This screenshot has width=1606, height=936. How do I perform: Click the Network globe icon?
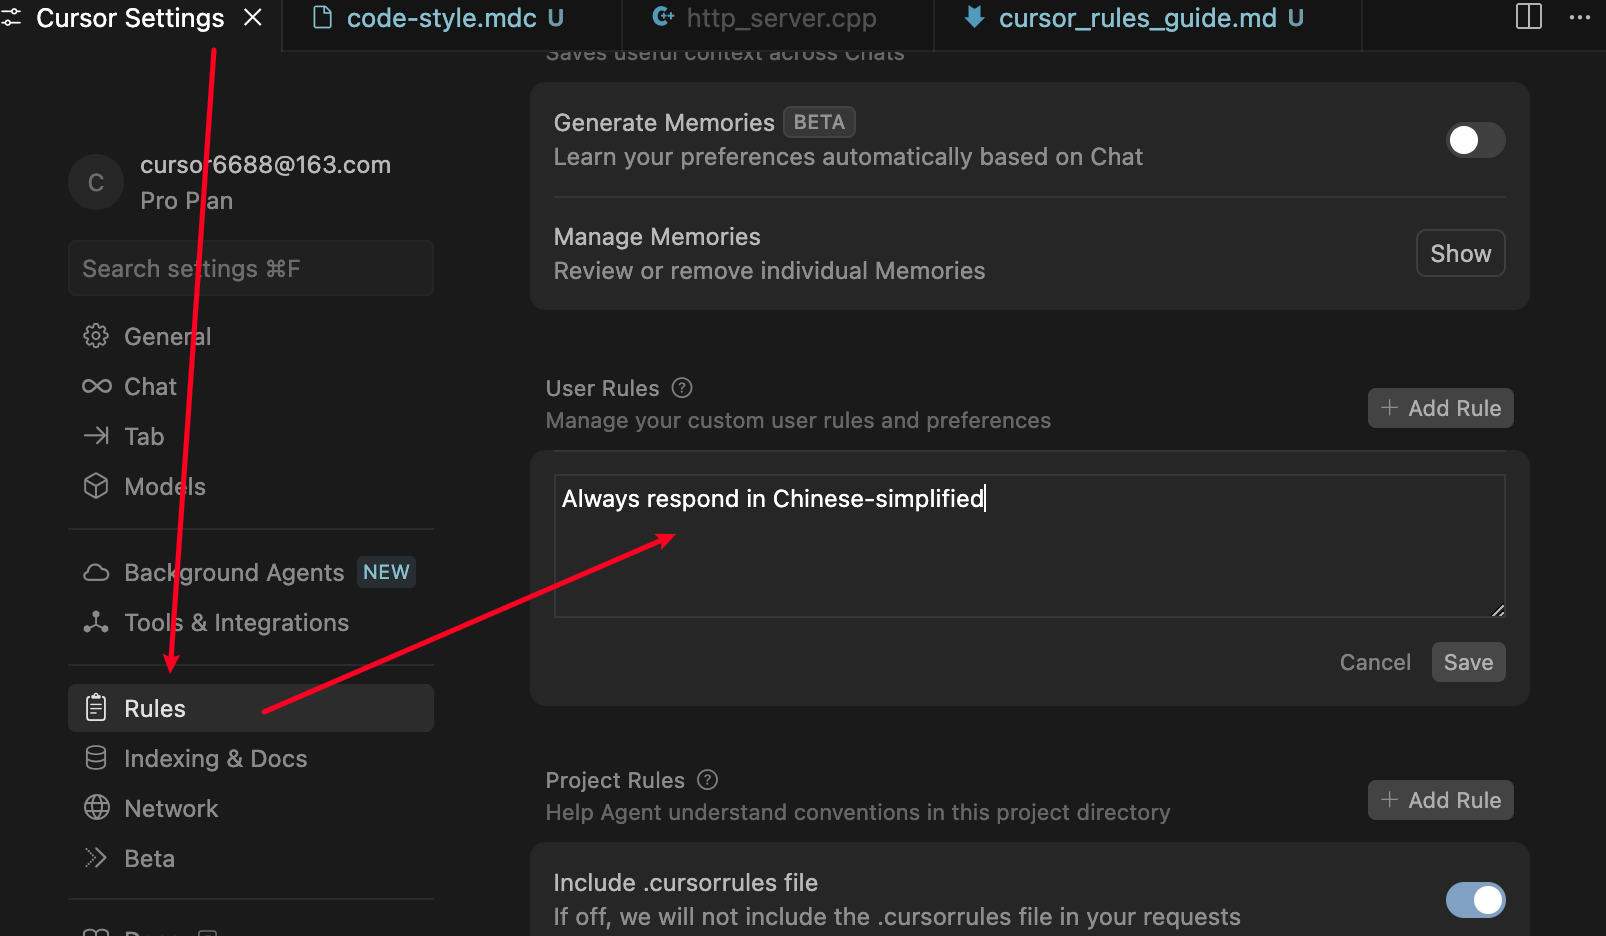pos(96,808)
